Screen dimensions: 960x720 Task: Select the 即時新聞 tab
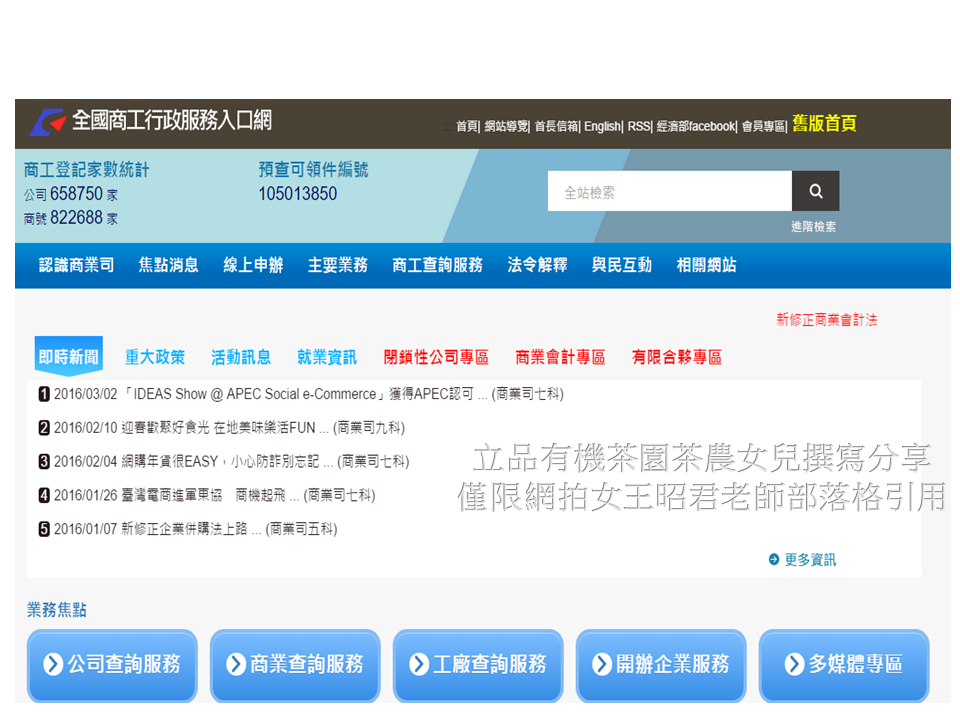click(x=69, y=356)
